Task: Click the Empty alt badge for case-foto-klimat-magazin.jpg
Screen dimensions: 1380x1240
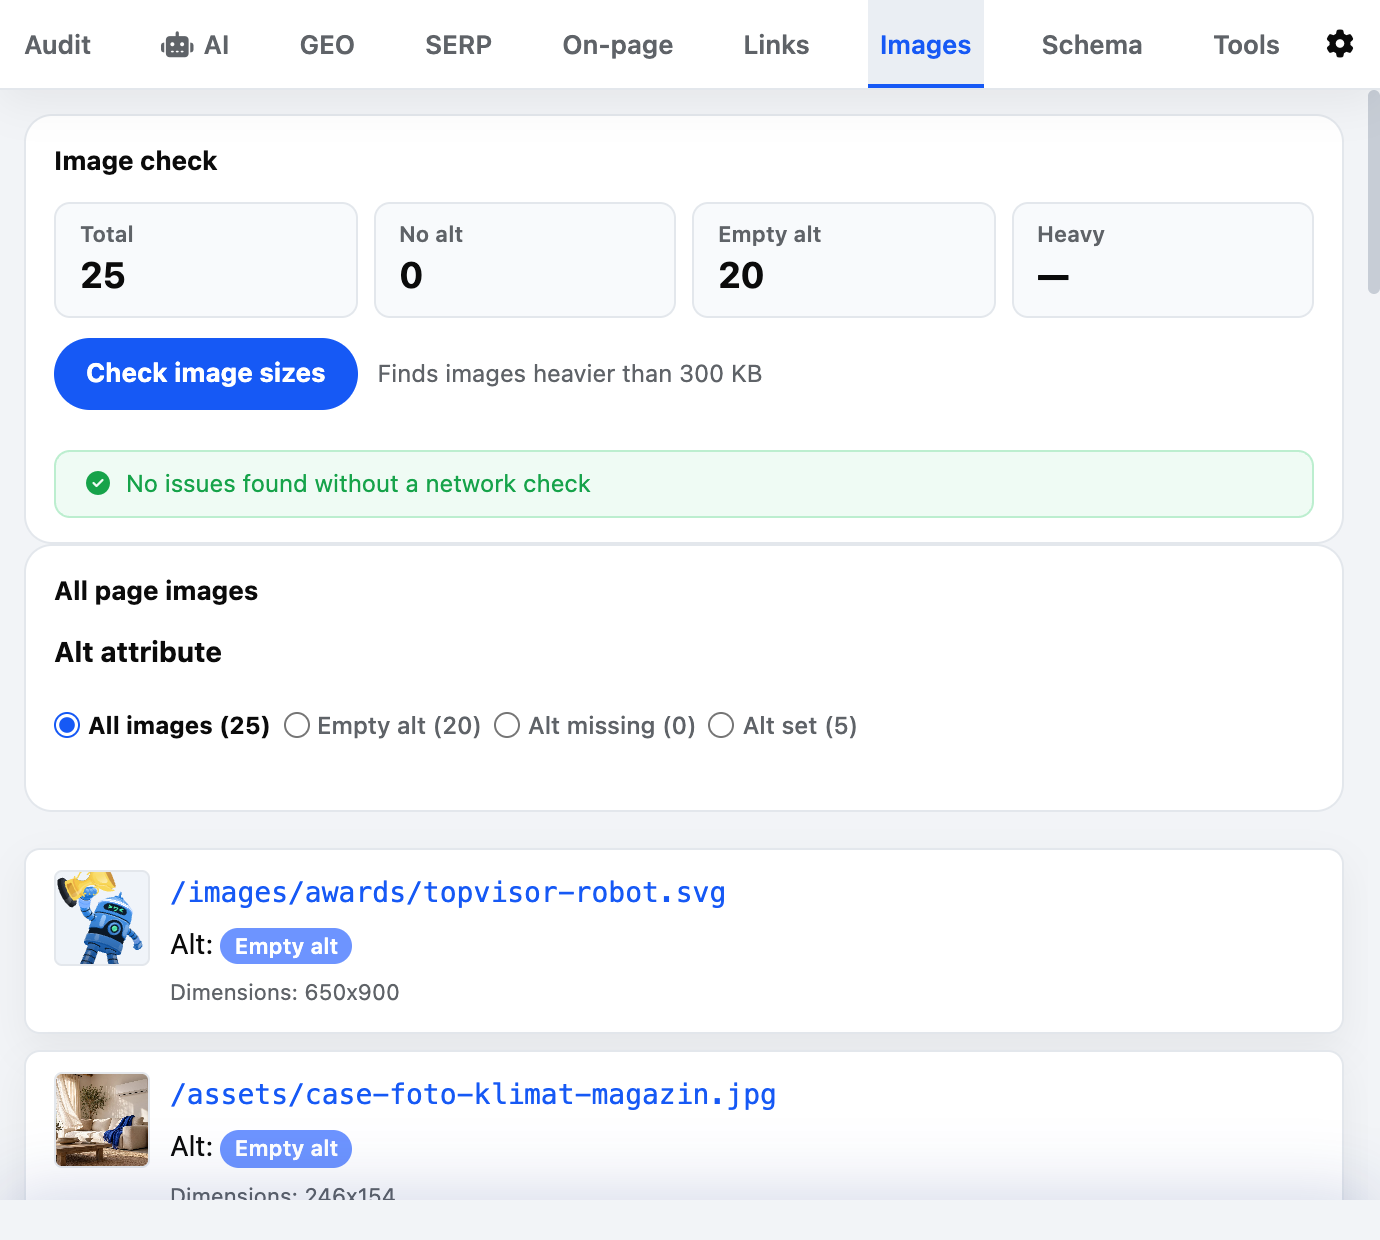Action: pos(286,1148)
